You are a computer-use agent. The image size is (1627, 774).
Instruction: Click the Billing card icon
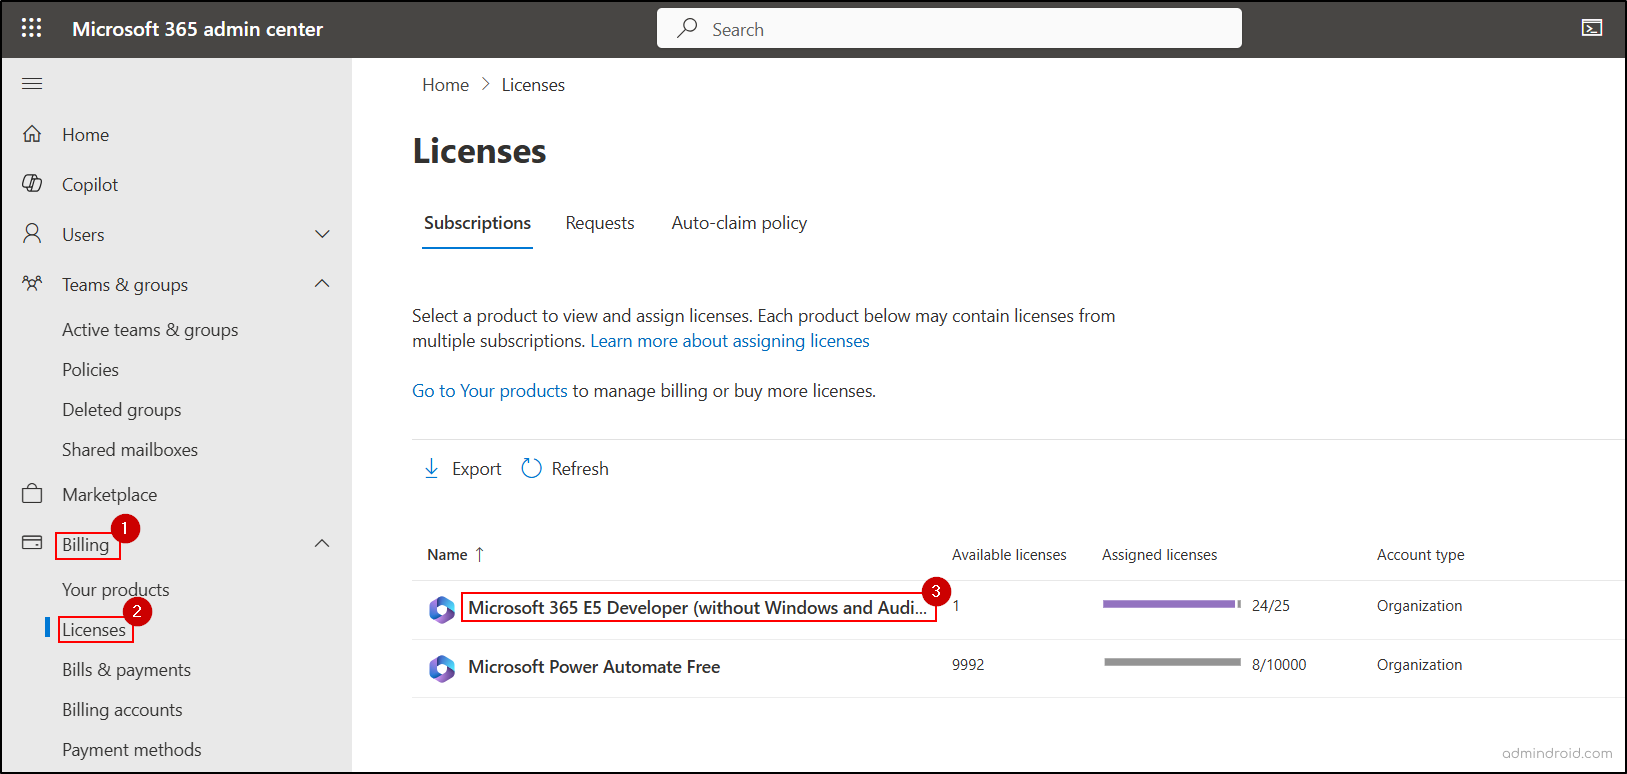pos(32,543)
